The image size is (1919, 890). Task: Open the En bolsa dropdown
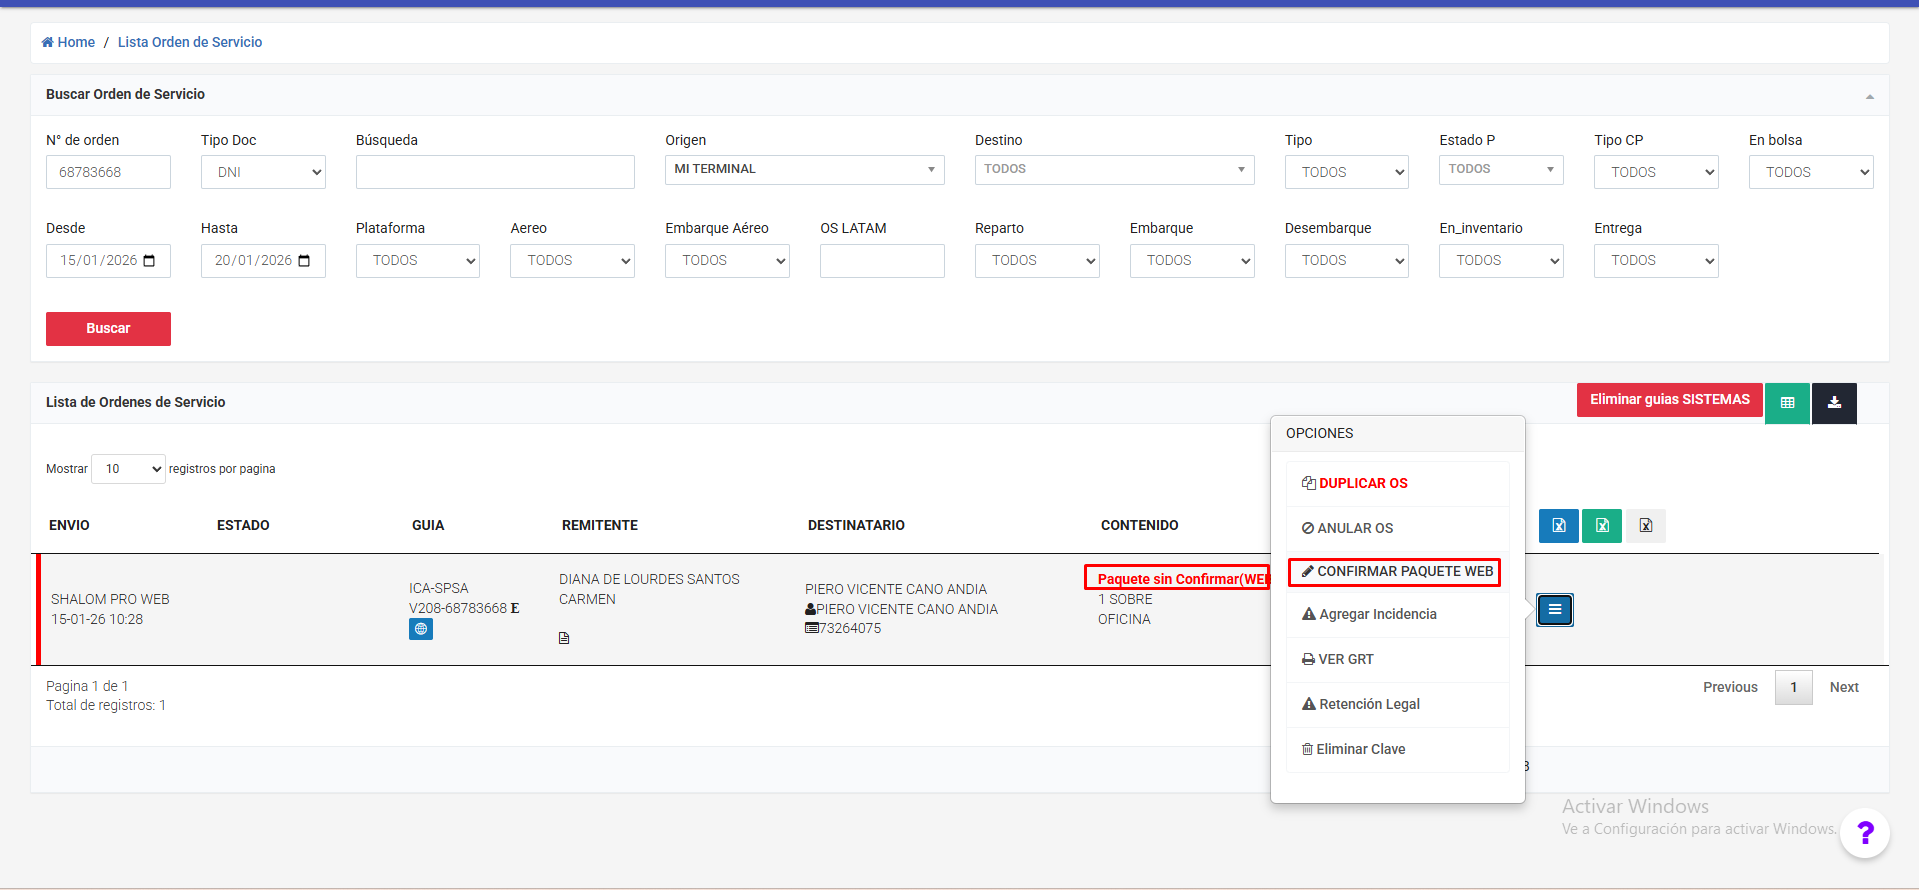1810,172
